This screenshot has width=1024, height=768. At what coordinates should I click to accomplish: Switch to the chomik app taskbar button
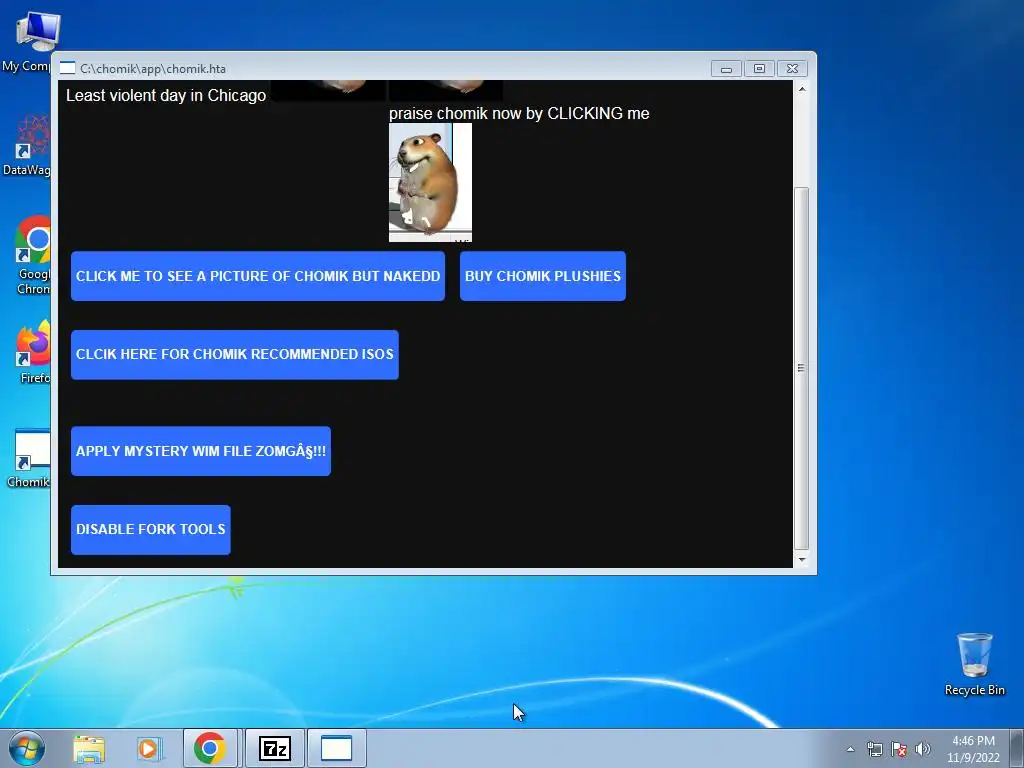point(336,748)
